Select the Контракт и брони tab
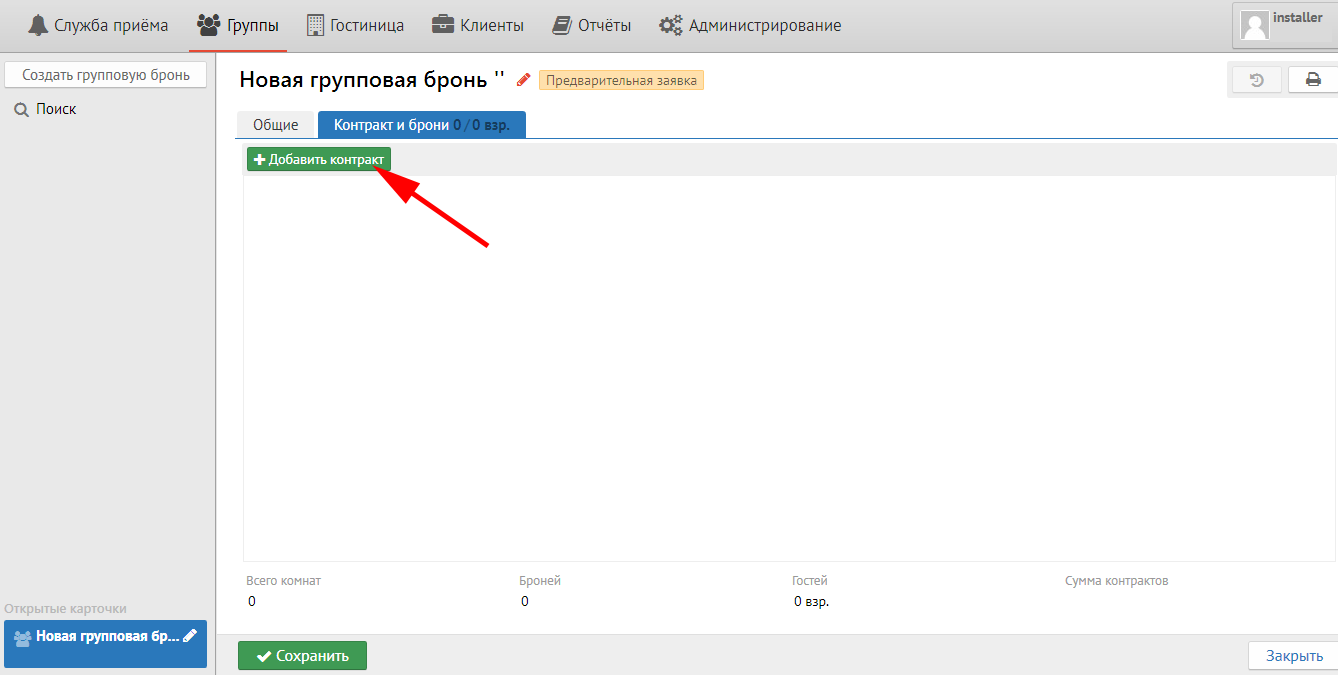The width and height of the screenshot is (1338, 675). (x=421, y=125)
